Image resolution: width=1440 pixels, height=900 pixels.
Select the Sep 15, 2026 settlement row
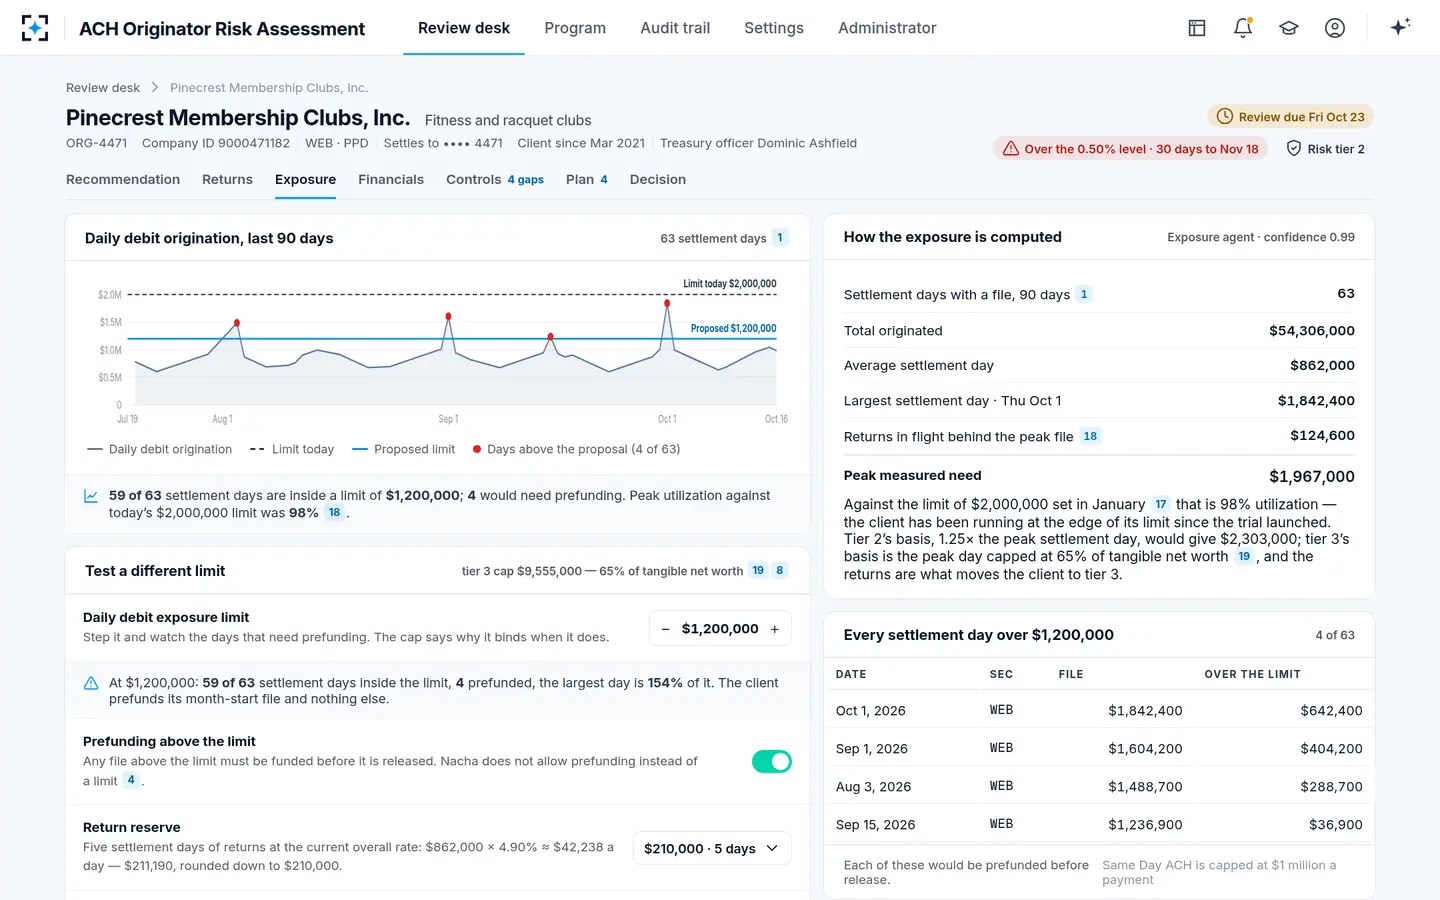(x=1099, y=825)
